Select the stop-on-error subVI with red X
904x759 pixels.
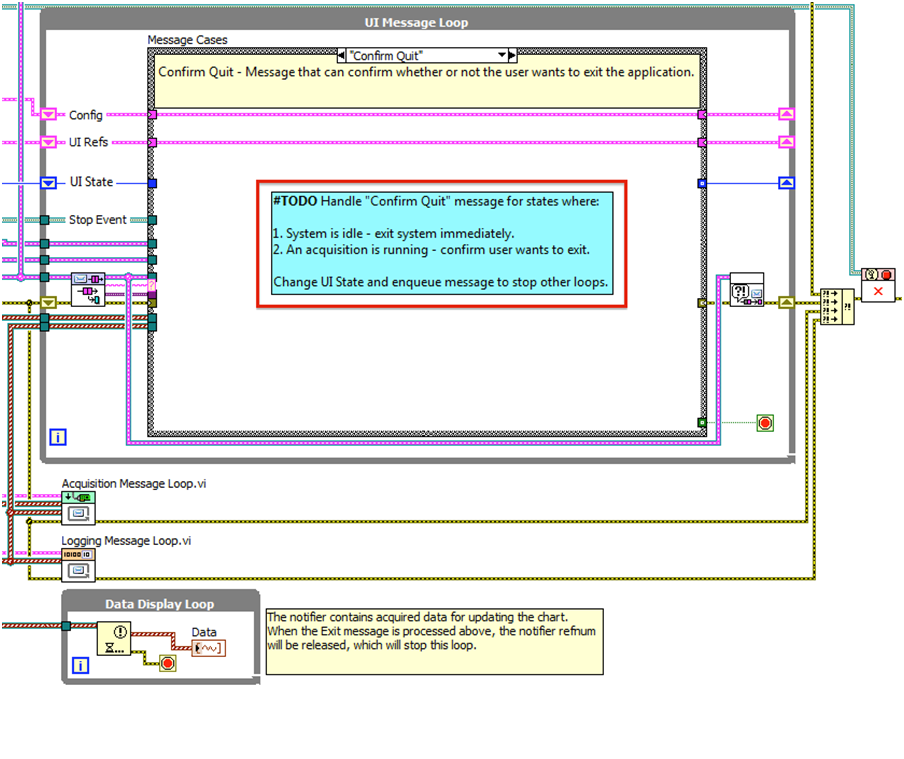tap(878, 284)
